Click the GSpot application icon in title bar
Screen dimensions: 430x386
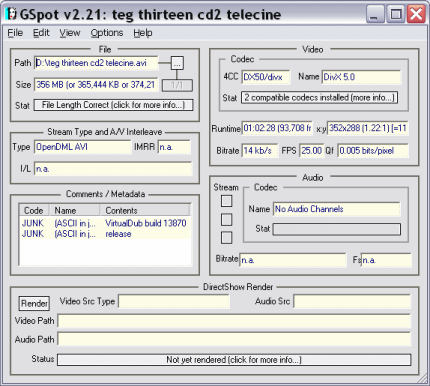point(12,14)
